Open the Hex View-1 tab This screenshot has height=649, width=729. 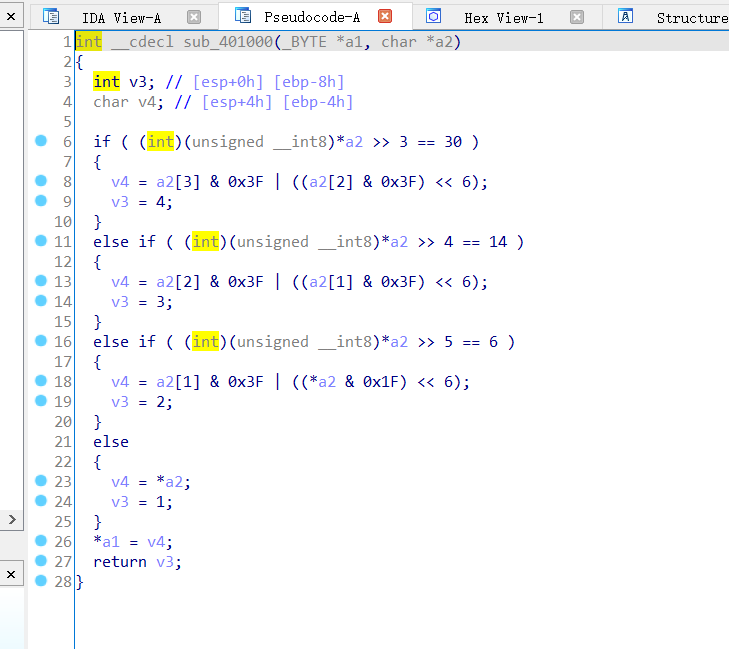click(503, 17)
